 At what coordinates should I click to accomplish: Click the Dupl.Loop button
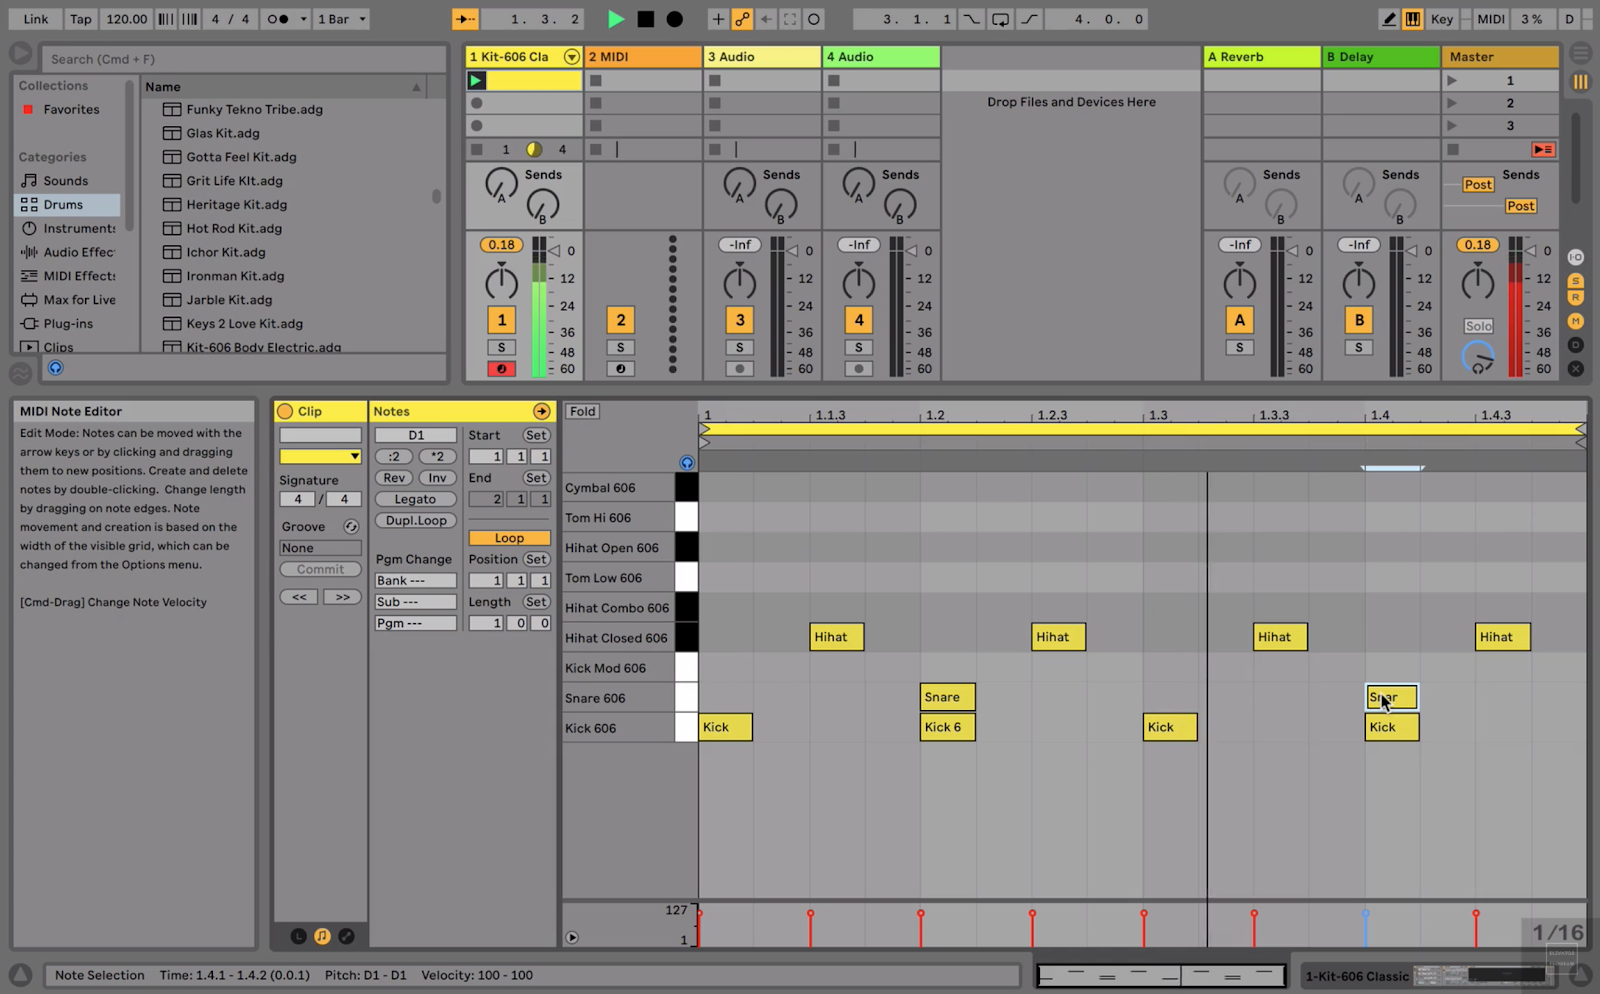[x=416, y=520]
